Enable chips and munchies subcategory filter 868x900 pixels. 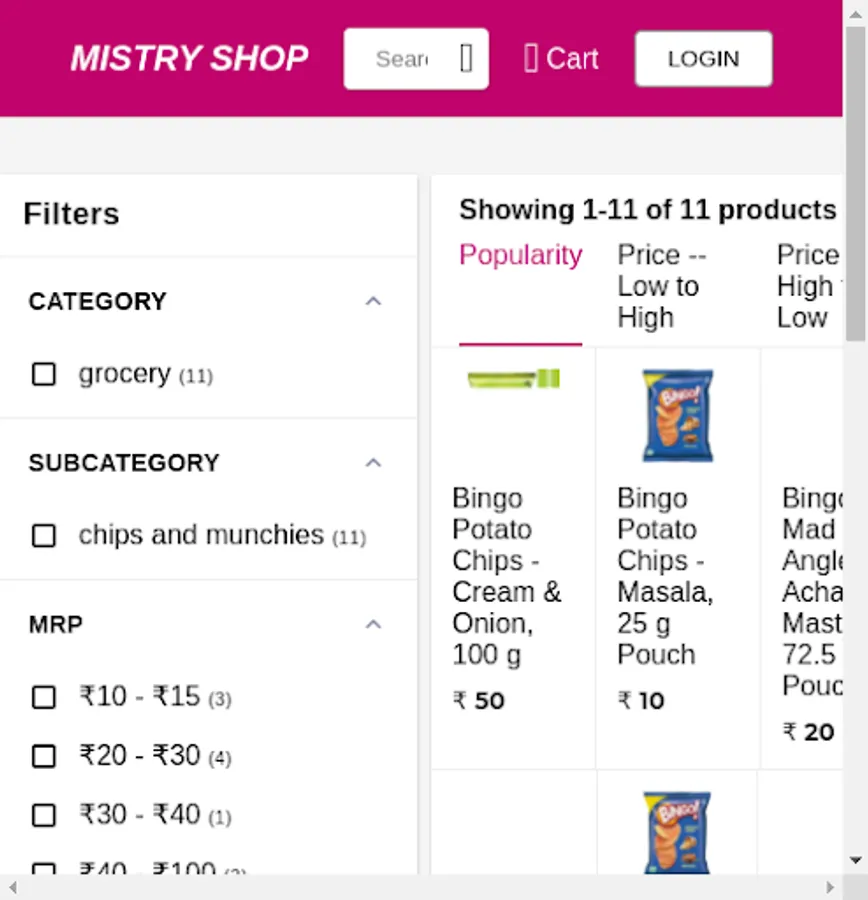[44, 536]
